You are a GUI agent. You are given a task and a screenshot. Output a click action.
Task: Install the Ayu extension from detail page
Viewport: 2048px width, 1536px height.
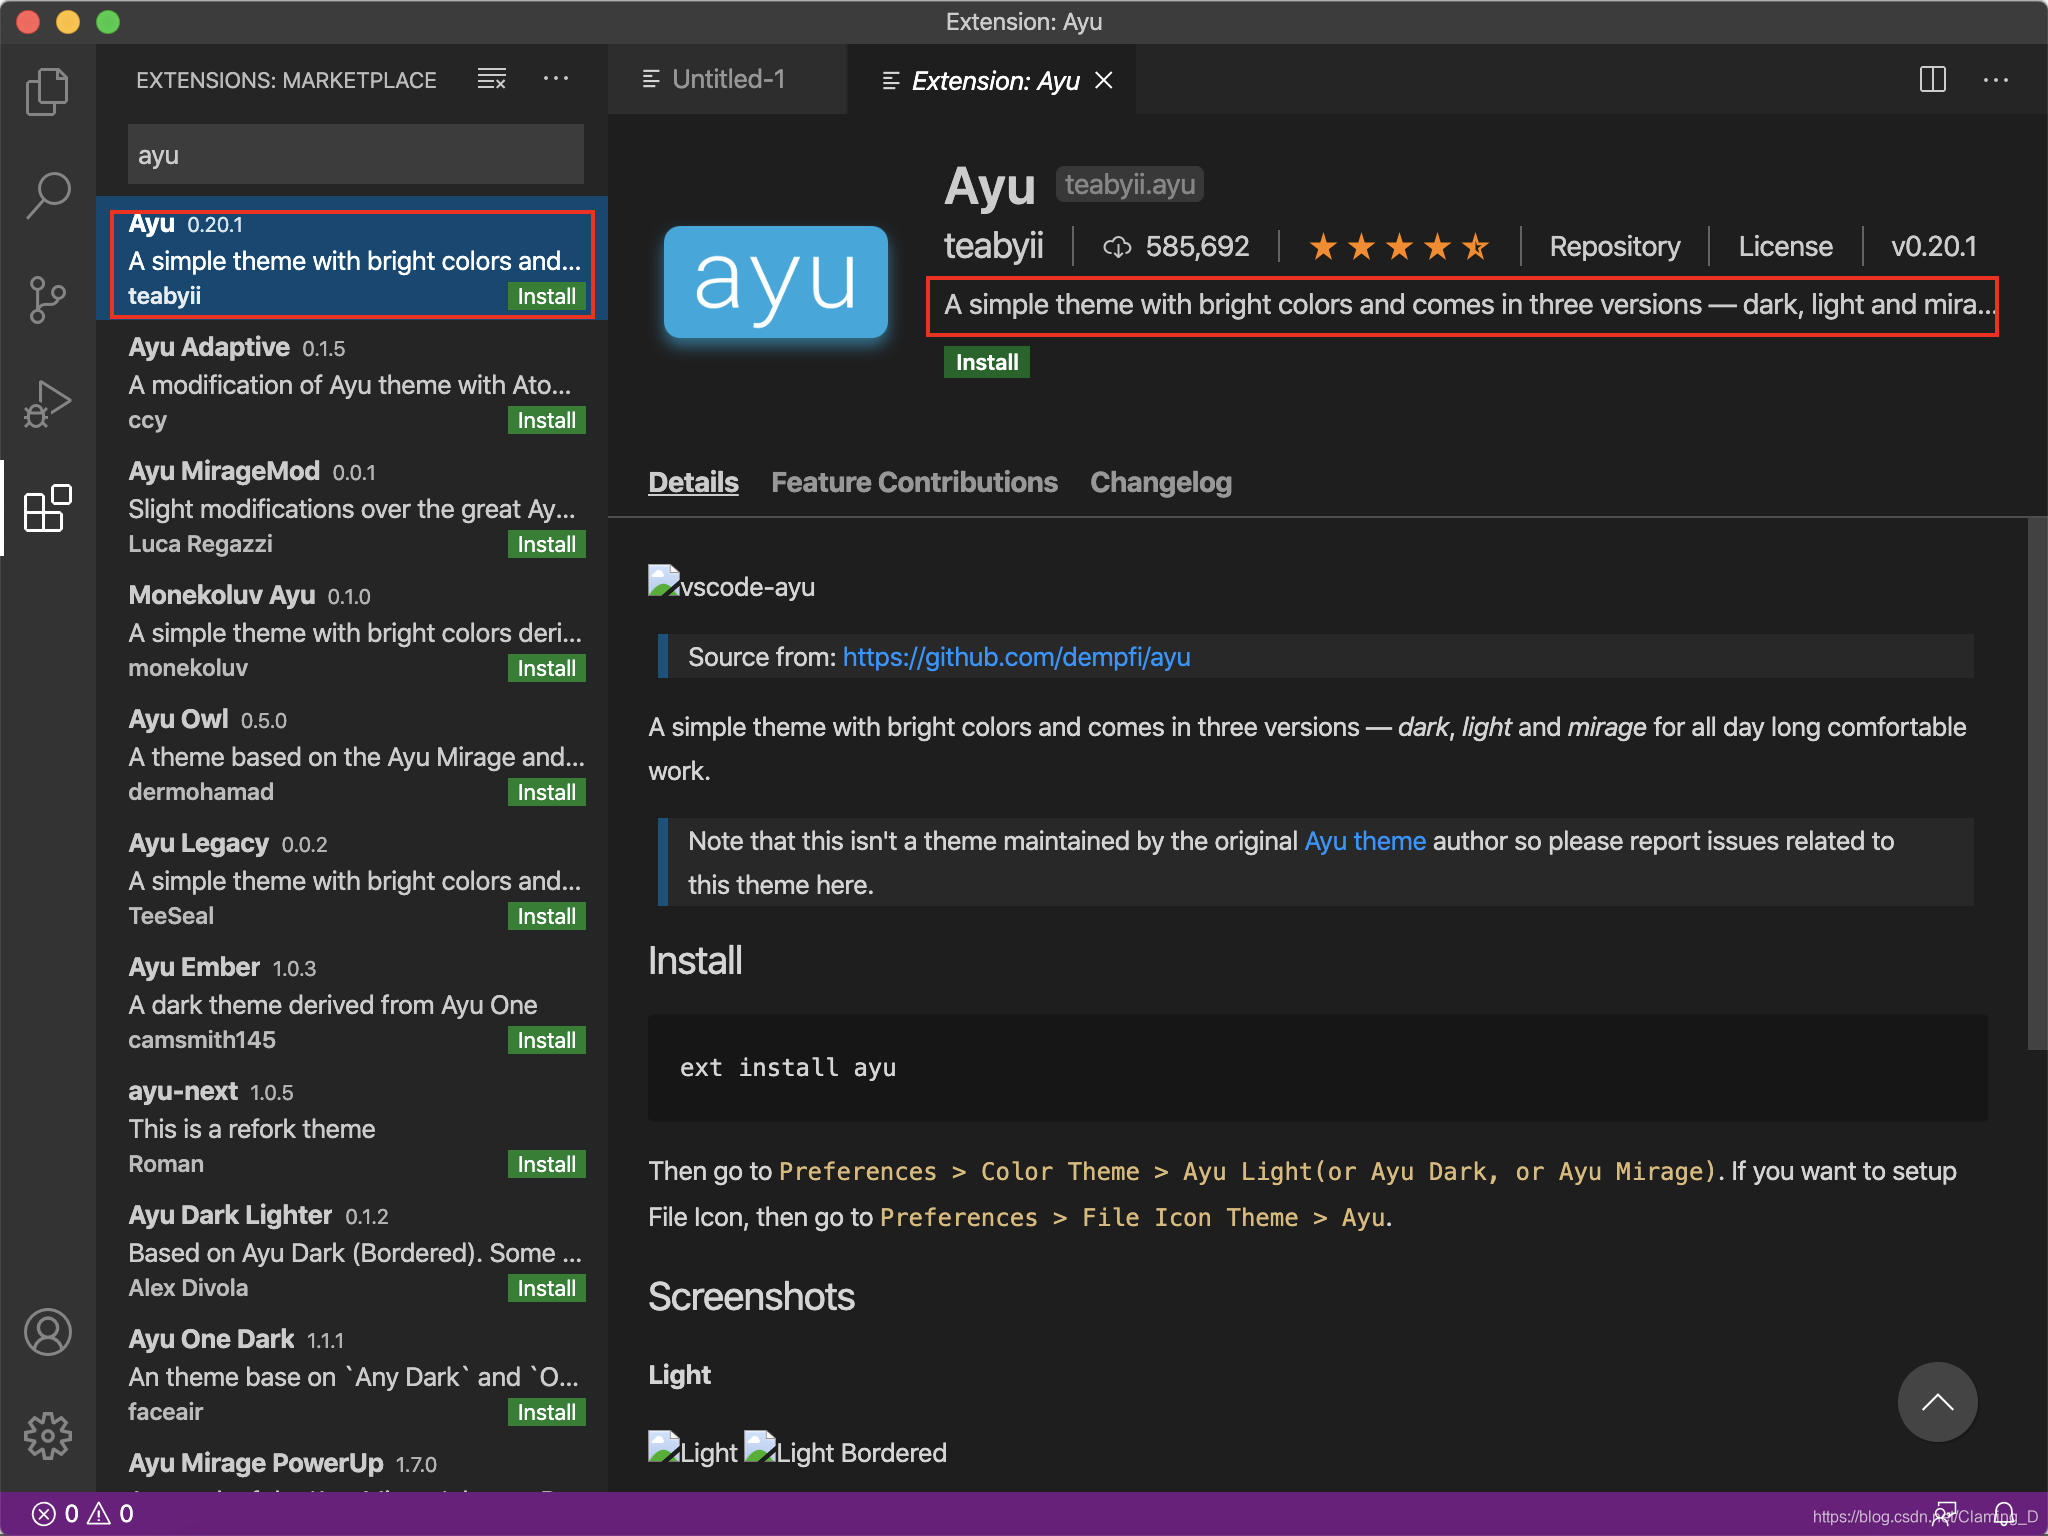click(986, 362)
